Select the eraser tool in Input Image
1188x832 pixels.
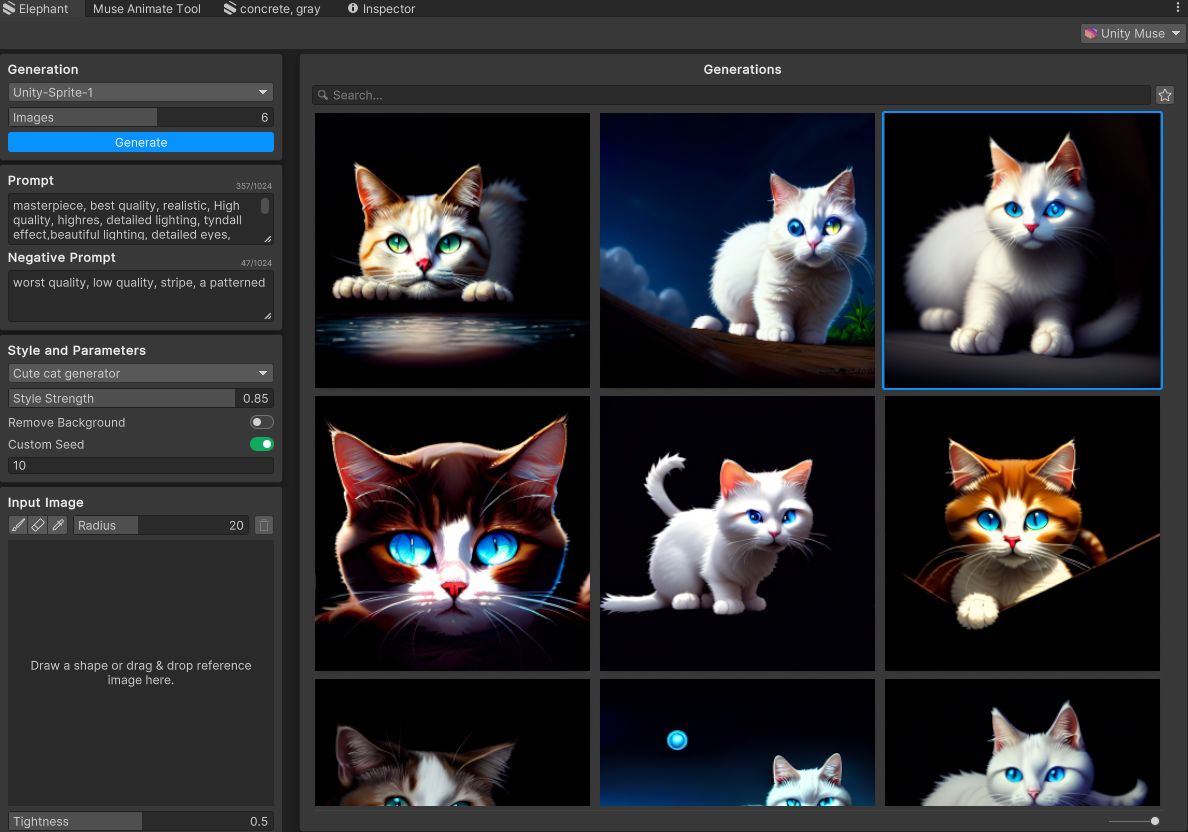[x=37, y=525]
